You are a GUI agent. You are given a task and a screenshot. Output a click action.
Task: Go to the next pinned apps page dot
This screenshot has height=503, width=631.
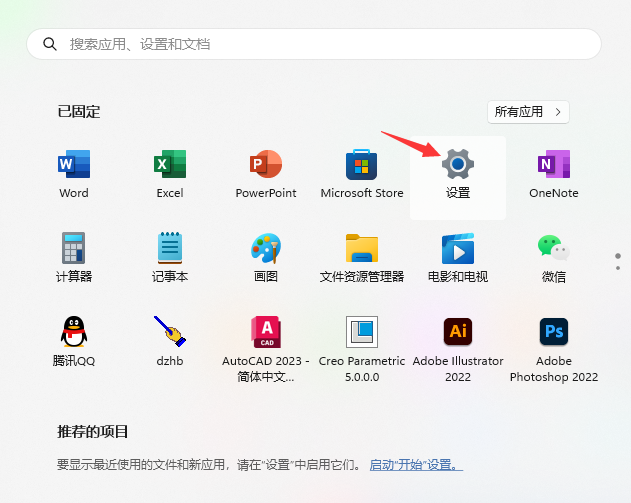(x=618, y=268)
